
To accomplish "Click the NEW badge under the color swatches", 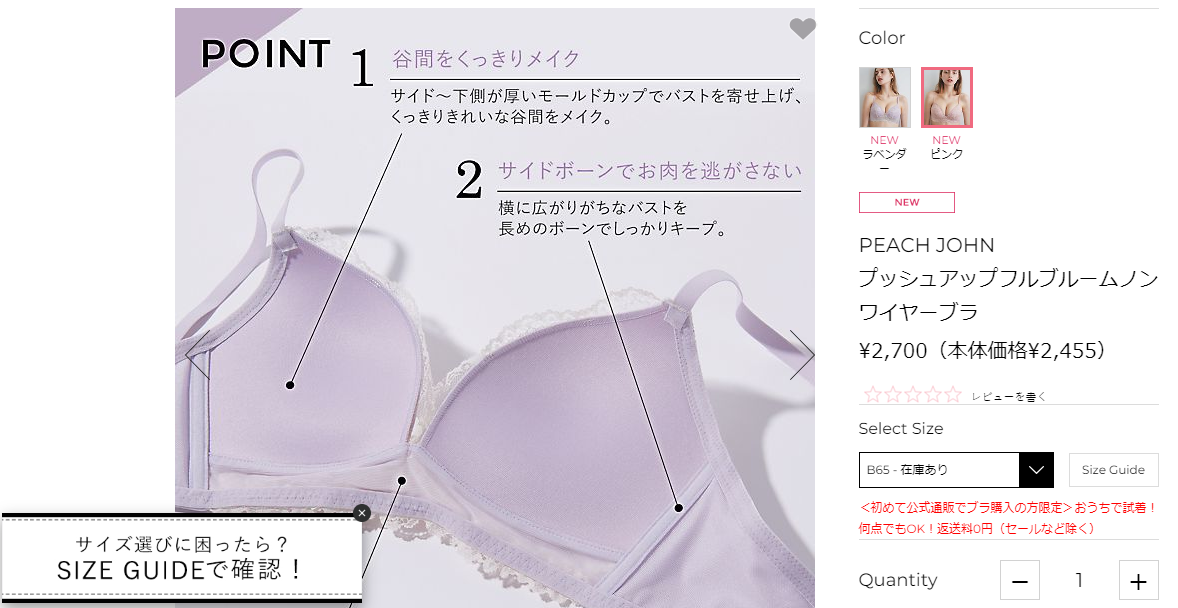I will coord(907,202).
